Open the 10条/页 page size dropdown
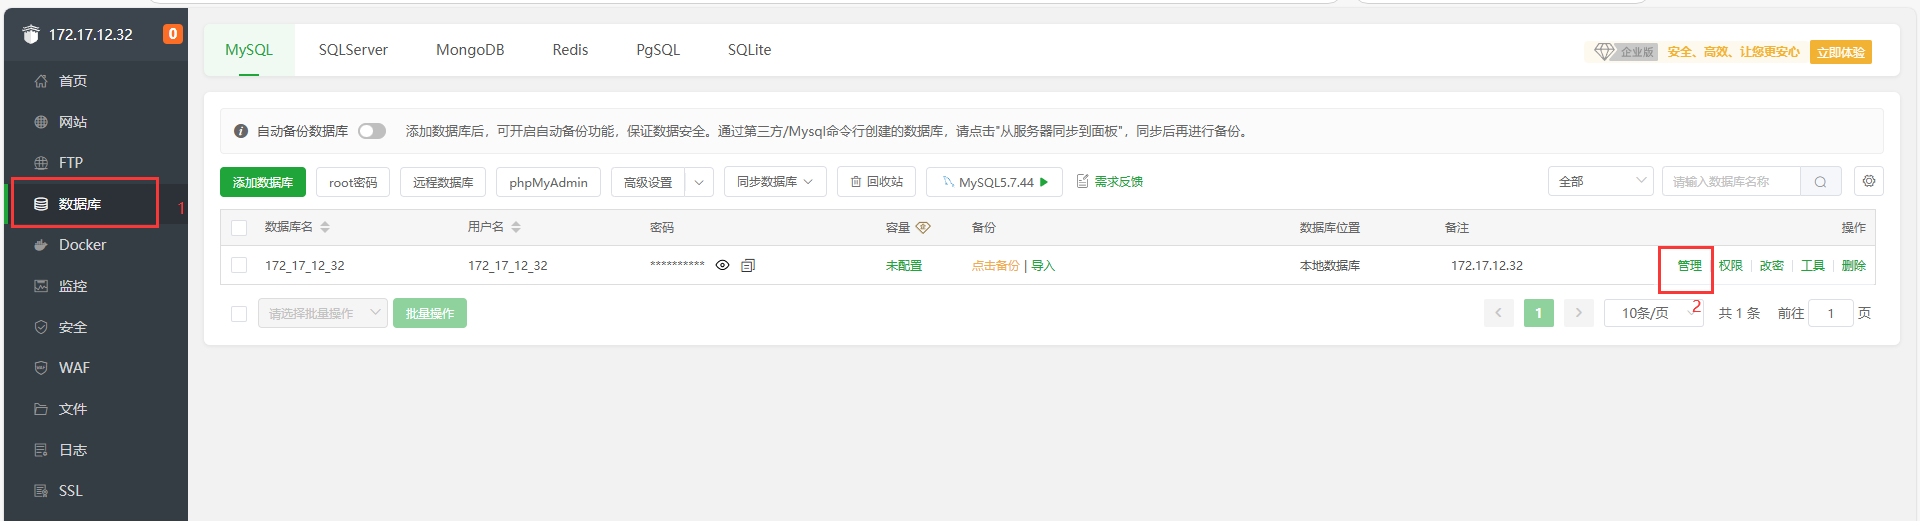Screen dimensions: 1920x521 point(1654,313)
